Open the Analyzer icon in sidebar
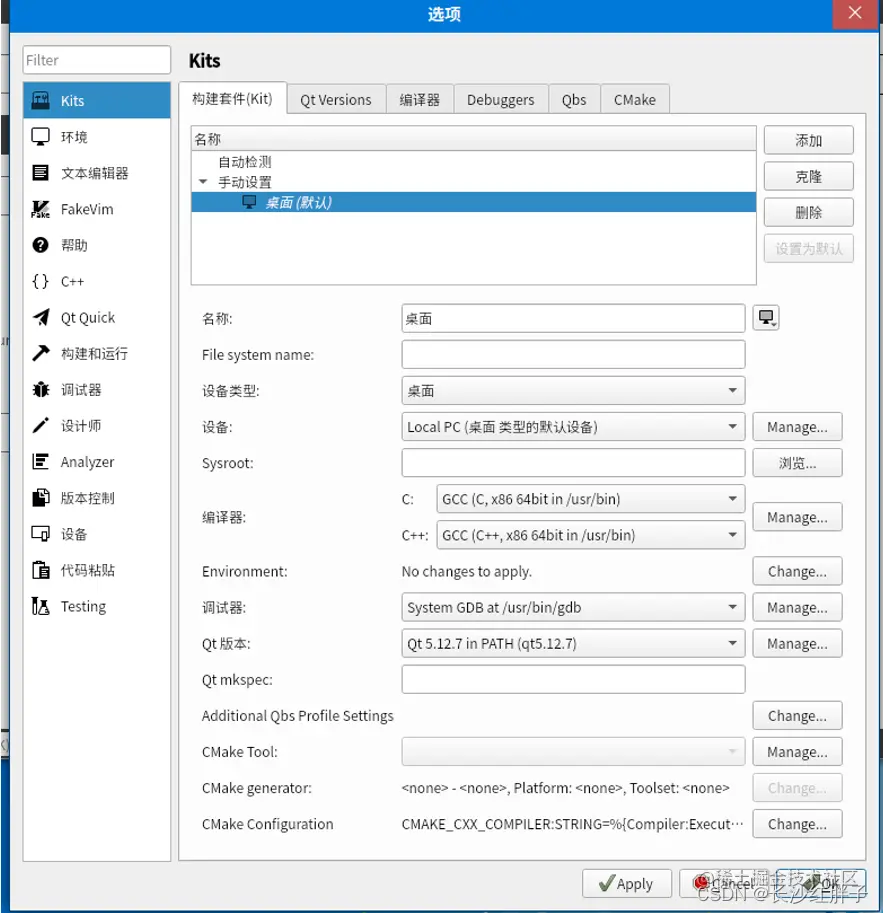883x913 pixels. pos(40,462)
